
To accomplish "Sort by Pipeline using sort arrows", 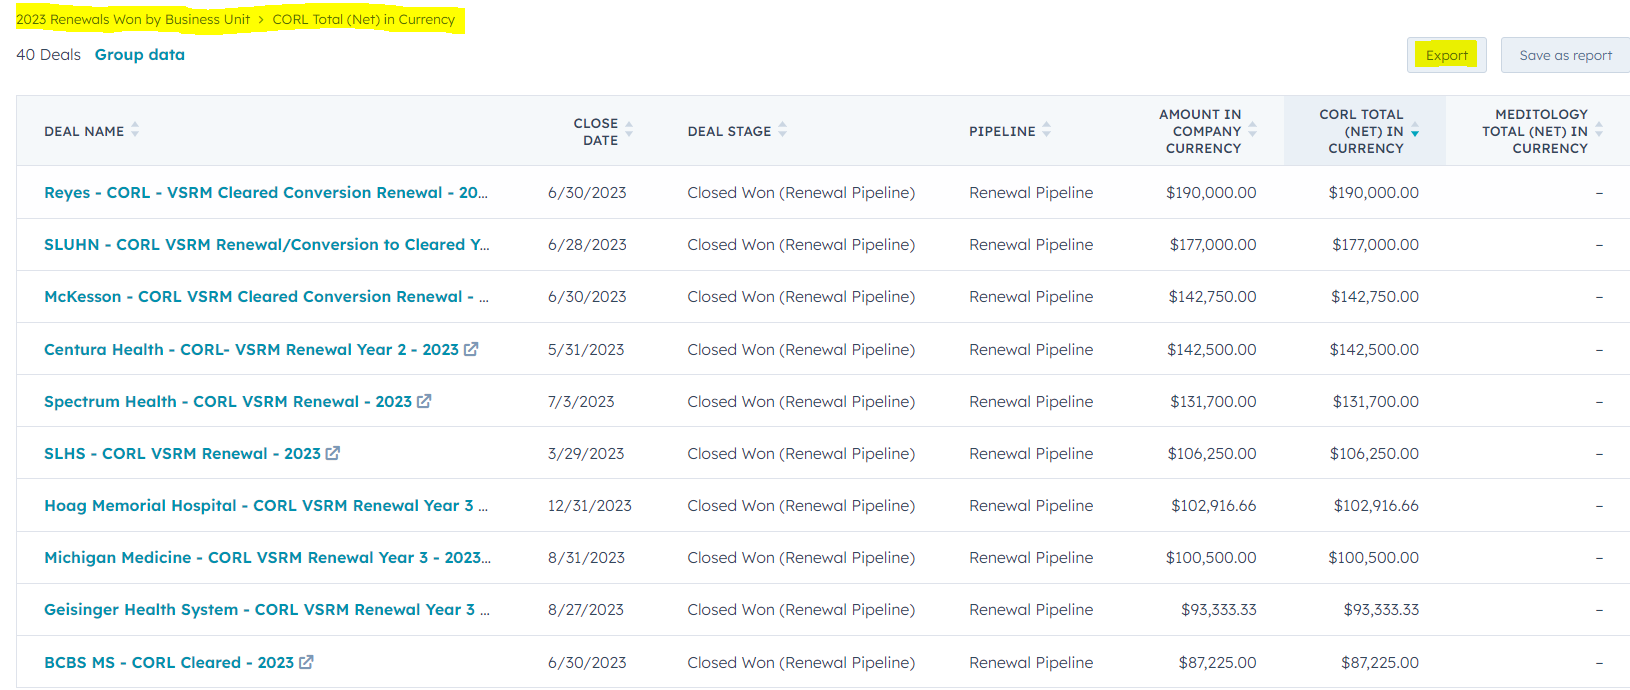I will coord(1046,130).
